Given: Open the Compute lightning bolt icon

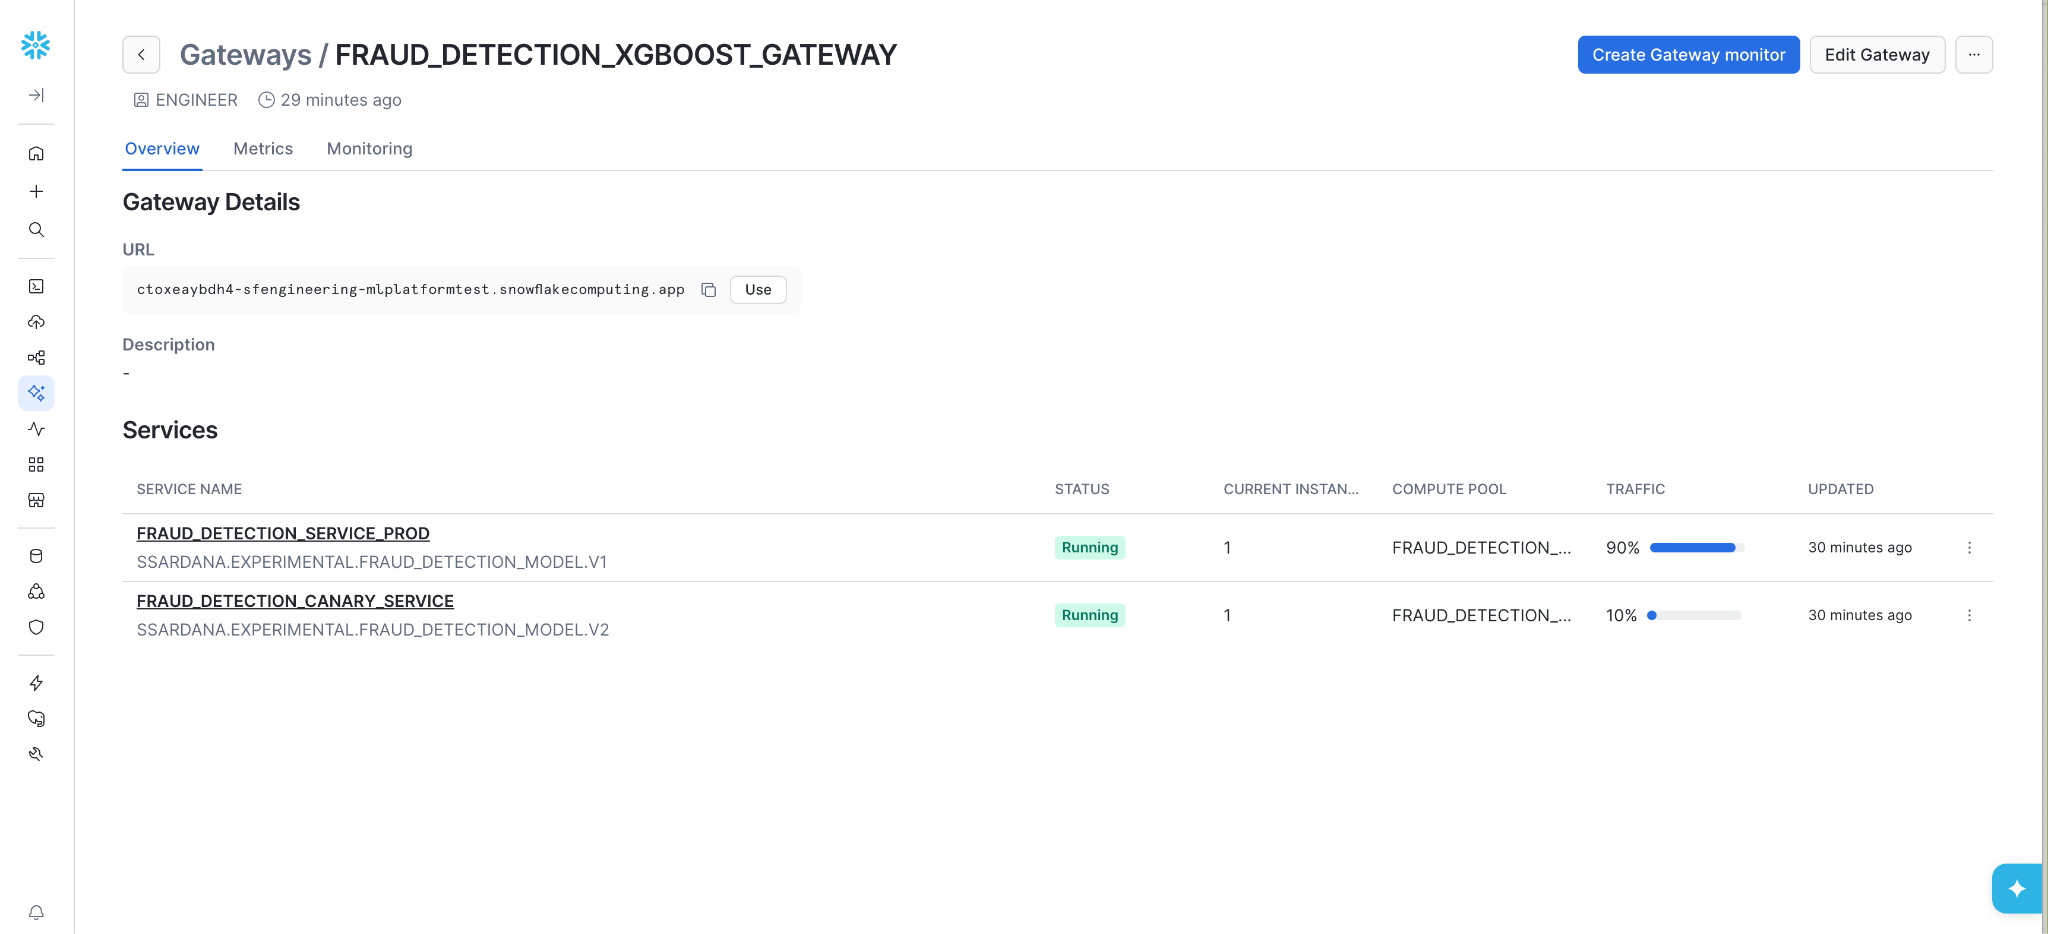Looking at the screenshot, I should tap(36, 683).
